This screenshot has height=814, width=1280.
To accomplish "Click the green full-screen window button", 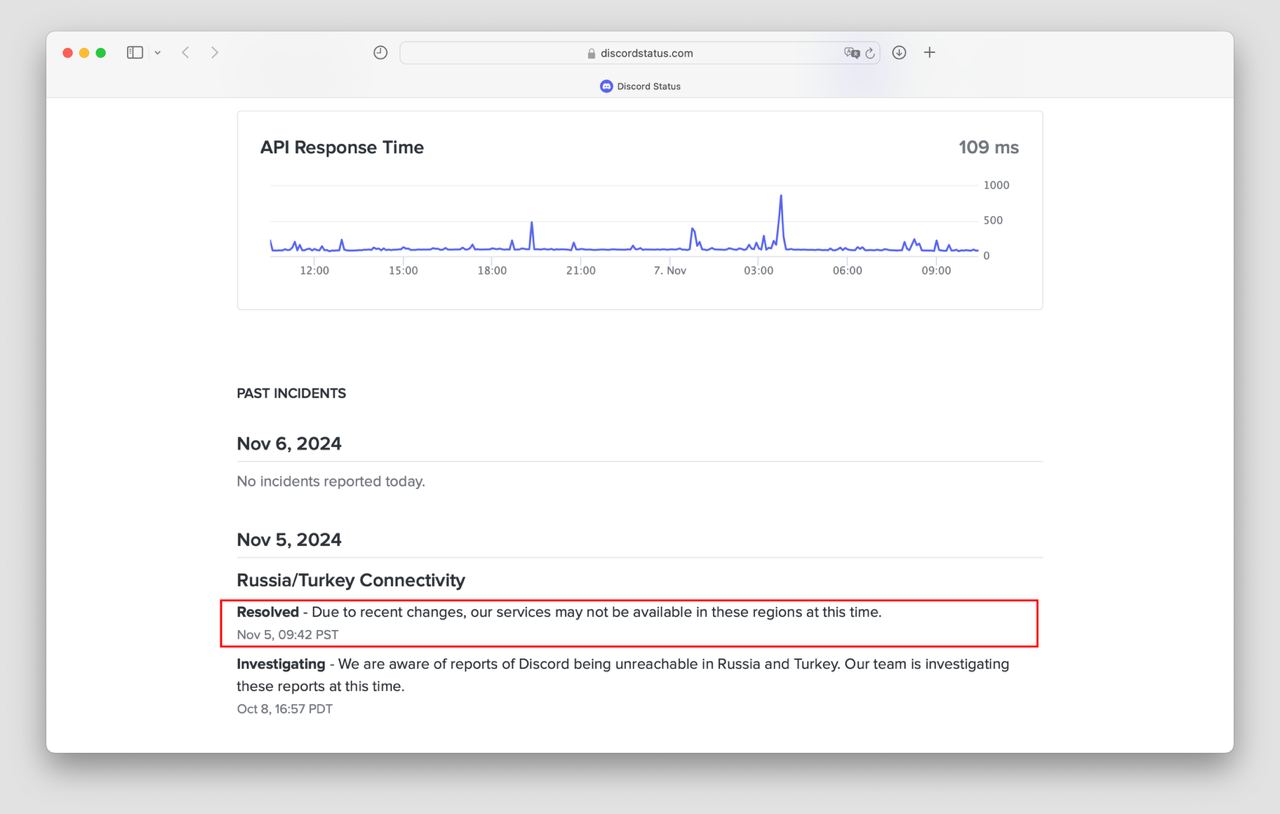I will [x=101, y=53].
